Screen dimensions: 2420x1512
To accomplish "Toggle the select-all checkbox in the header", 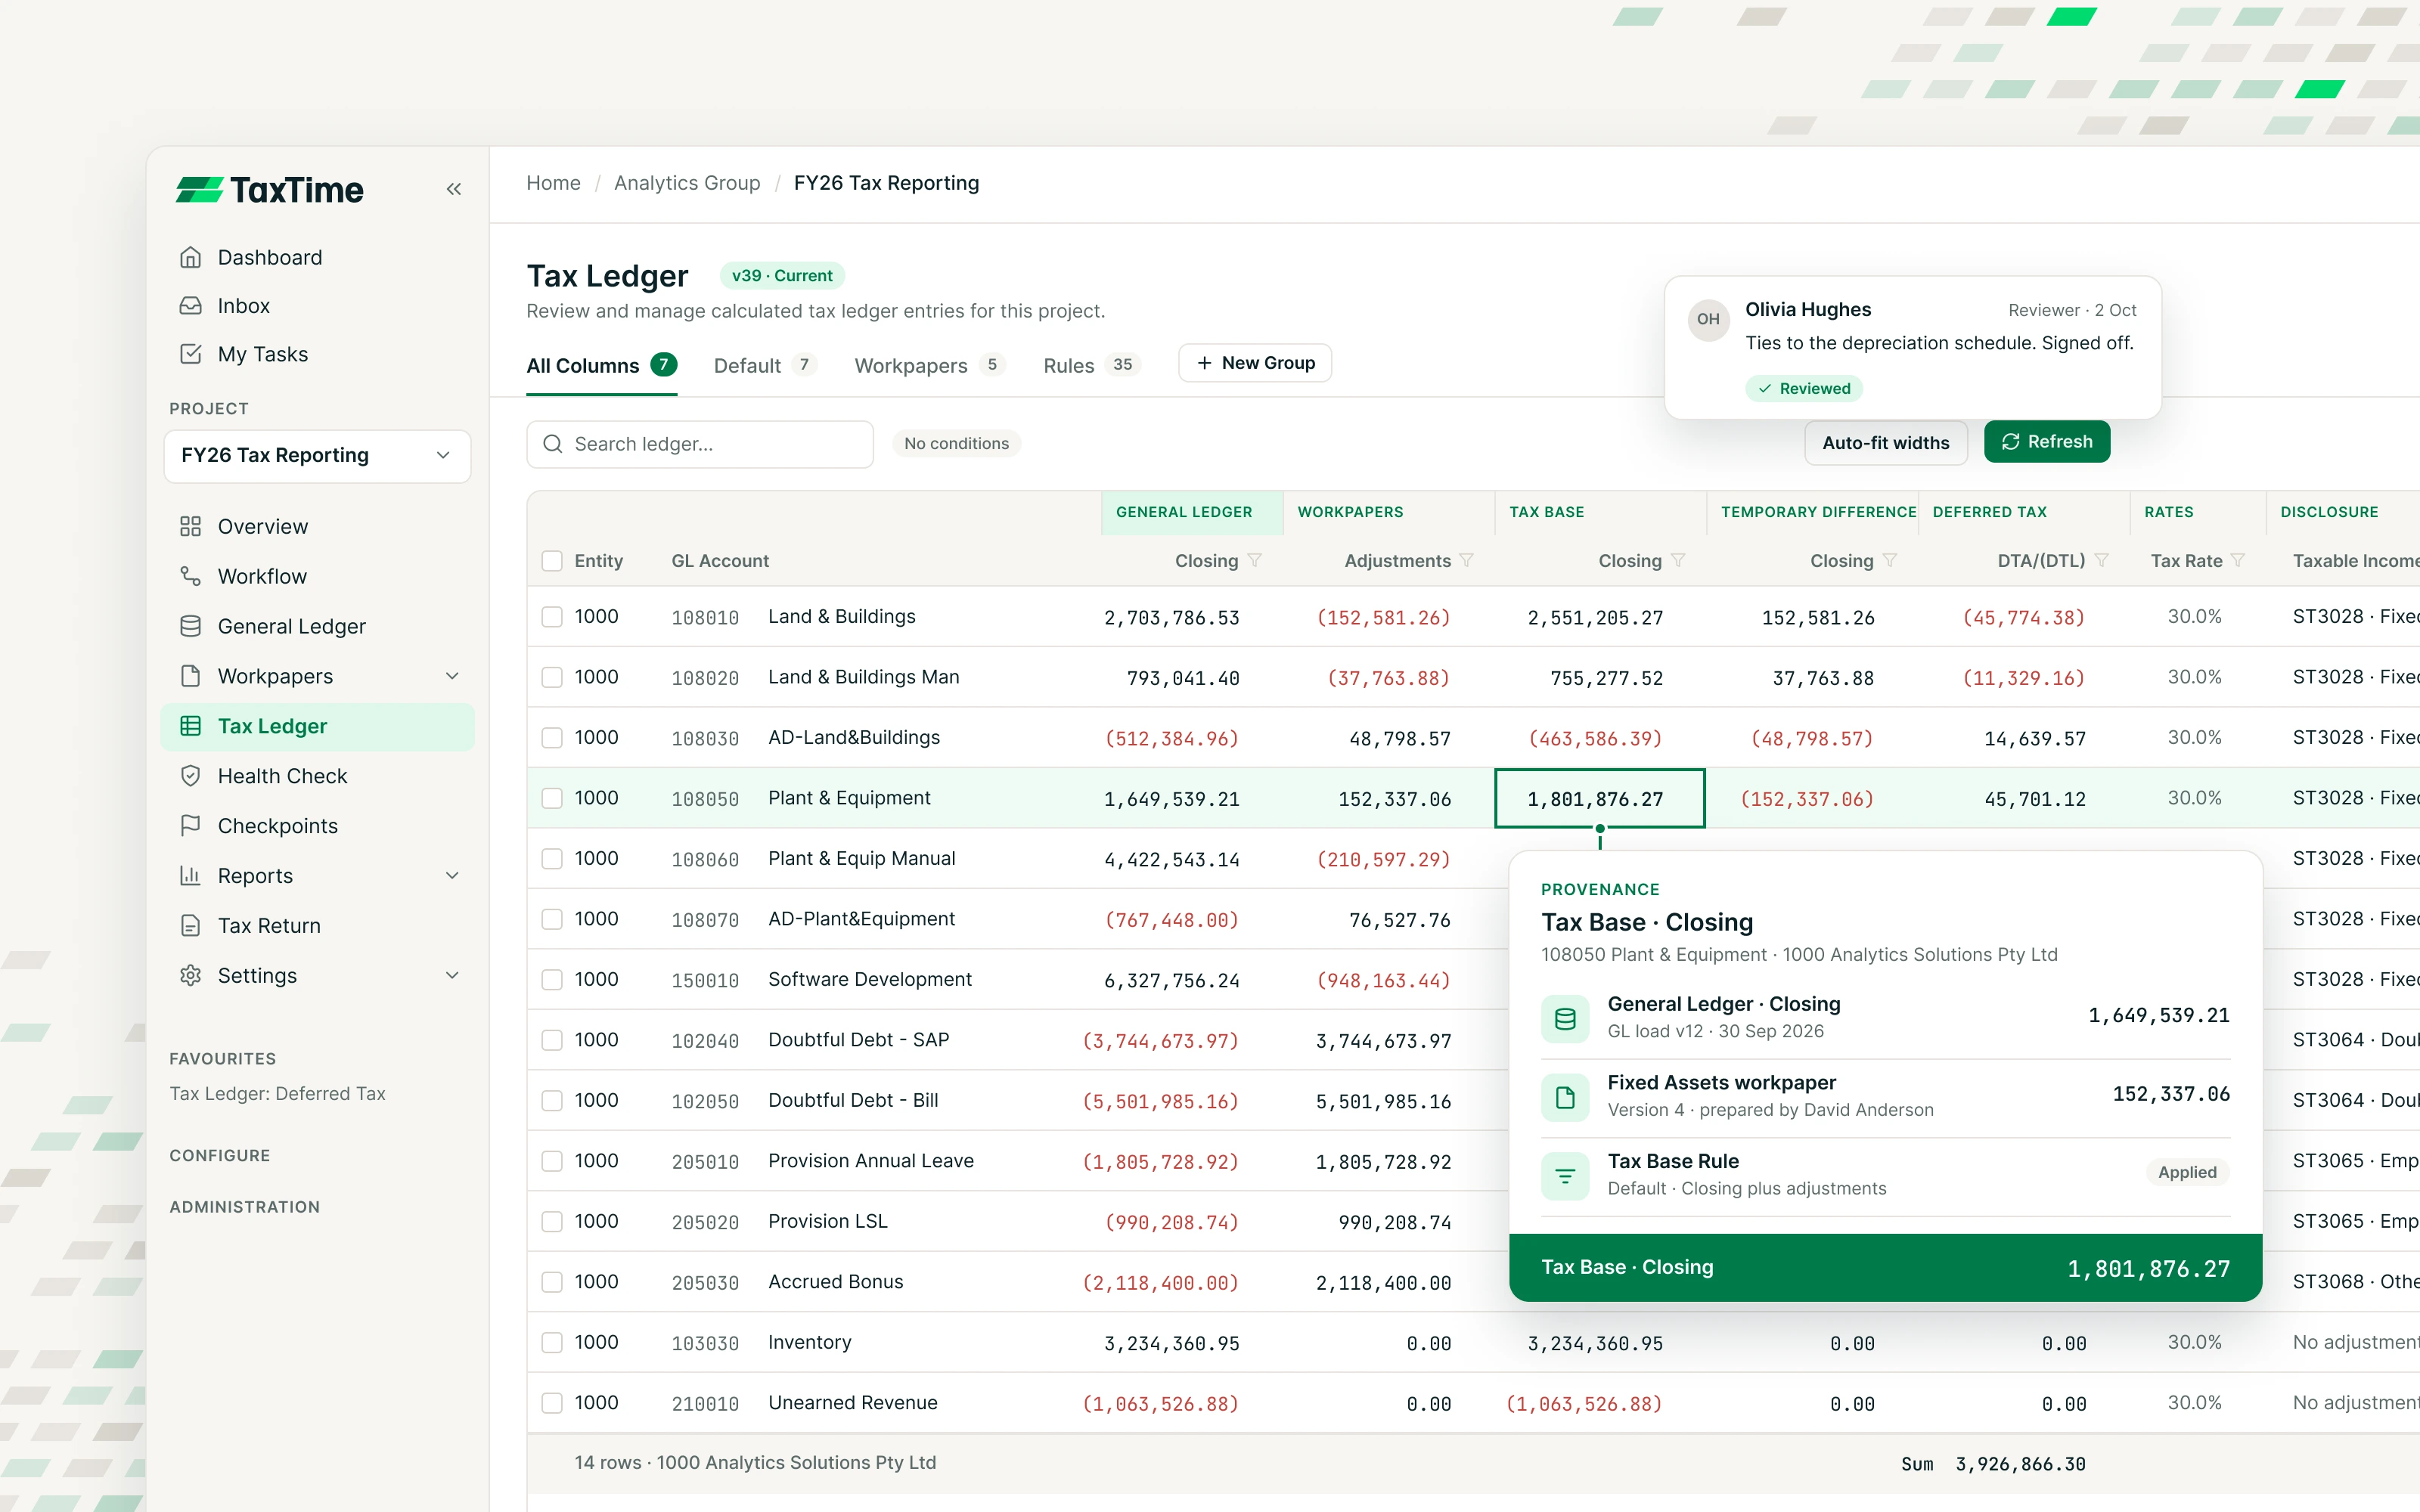I will (552, 561).
